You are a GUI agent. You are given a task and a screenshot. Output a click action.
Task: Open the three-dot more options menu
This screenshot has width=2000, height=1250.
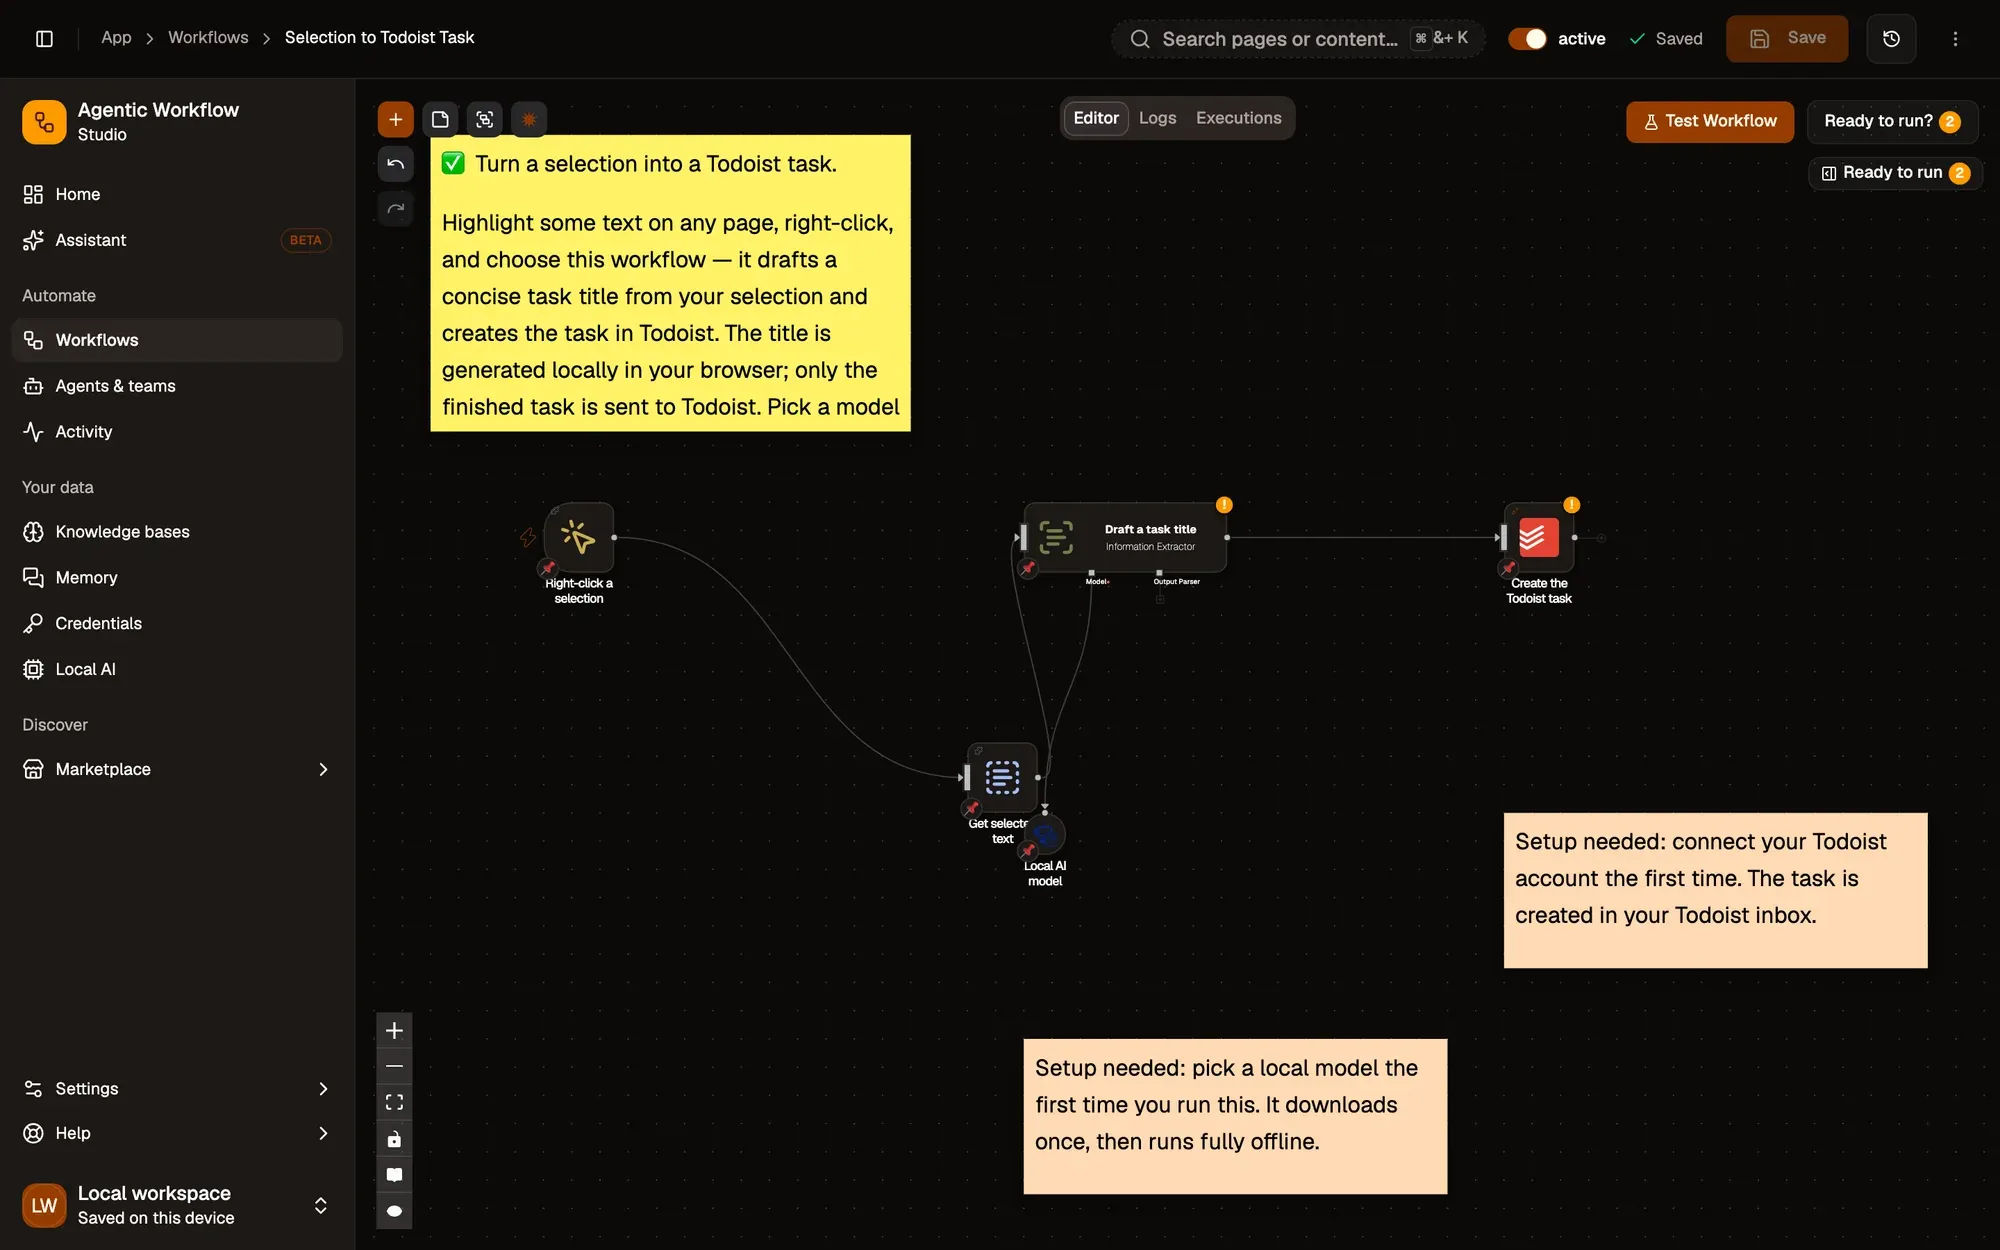click(1955, 38)
